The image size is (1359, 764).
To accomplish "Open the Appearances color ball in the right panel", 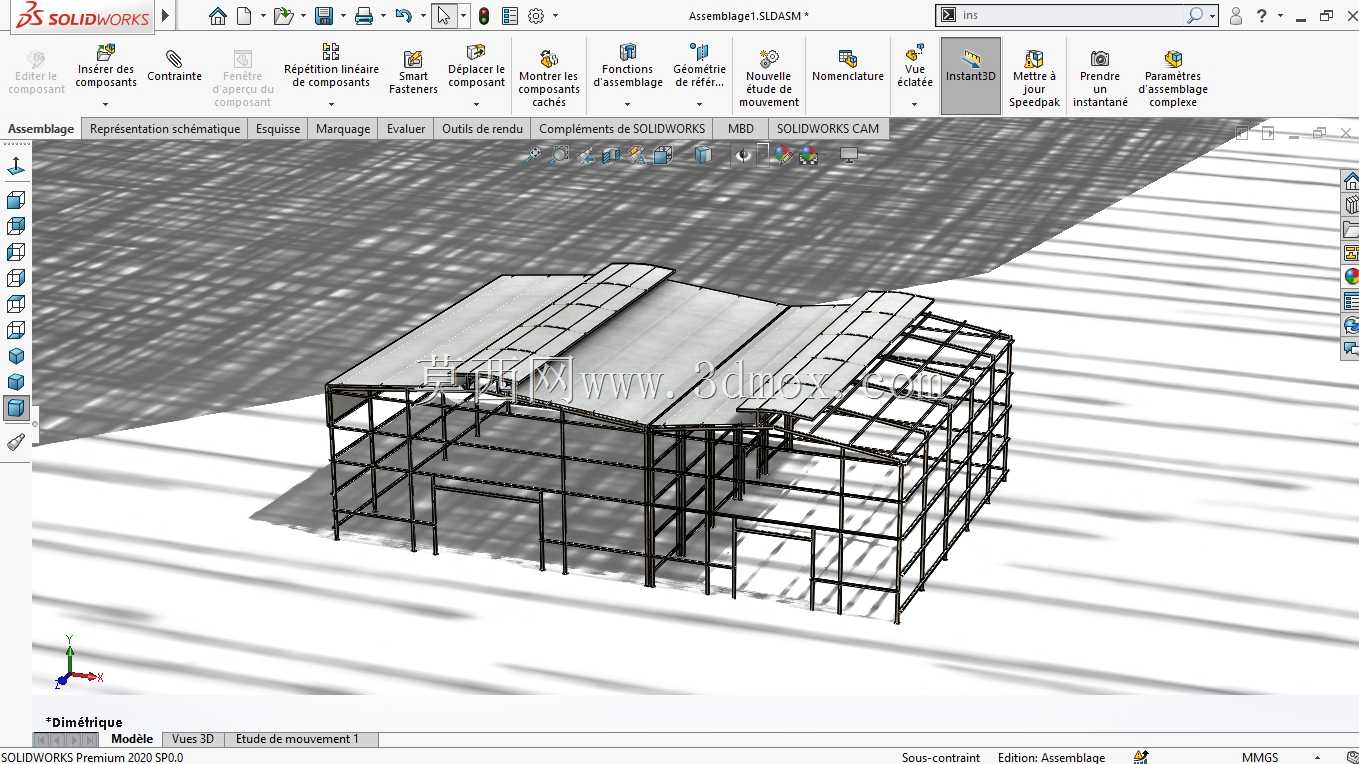I will (1351, 276).
